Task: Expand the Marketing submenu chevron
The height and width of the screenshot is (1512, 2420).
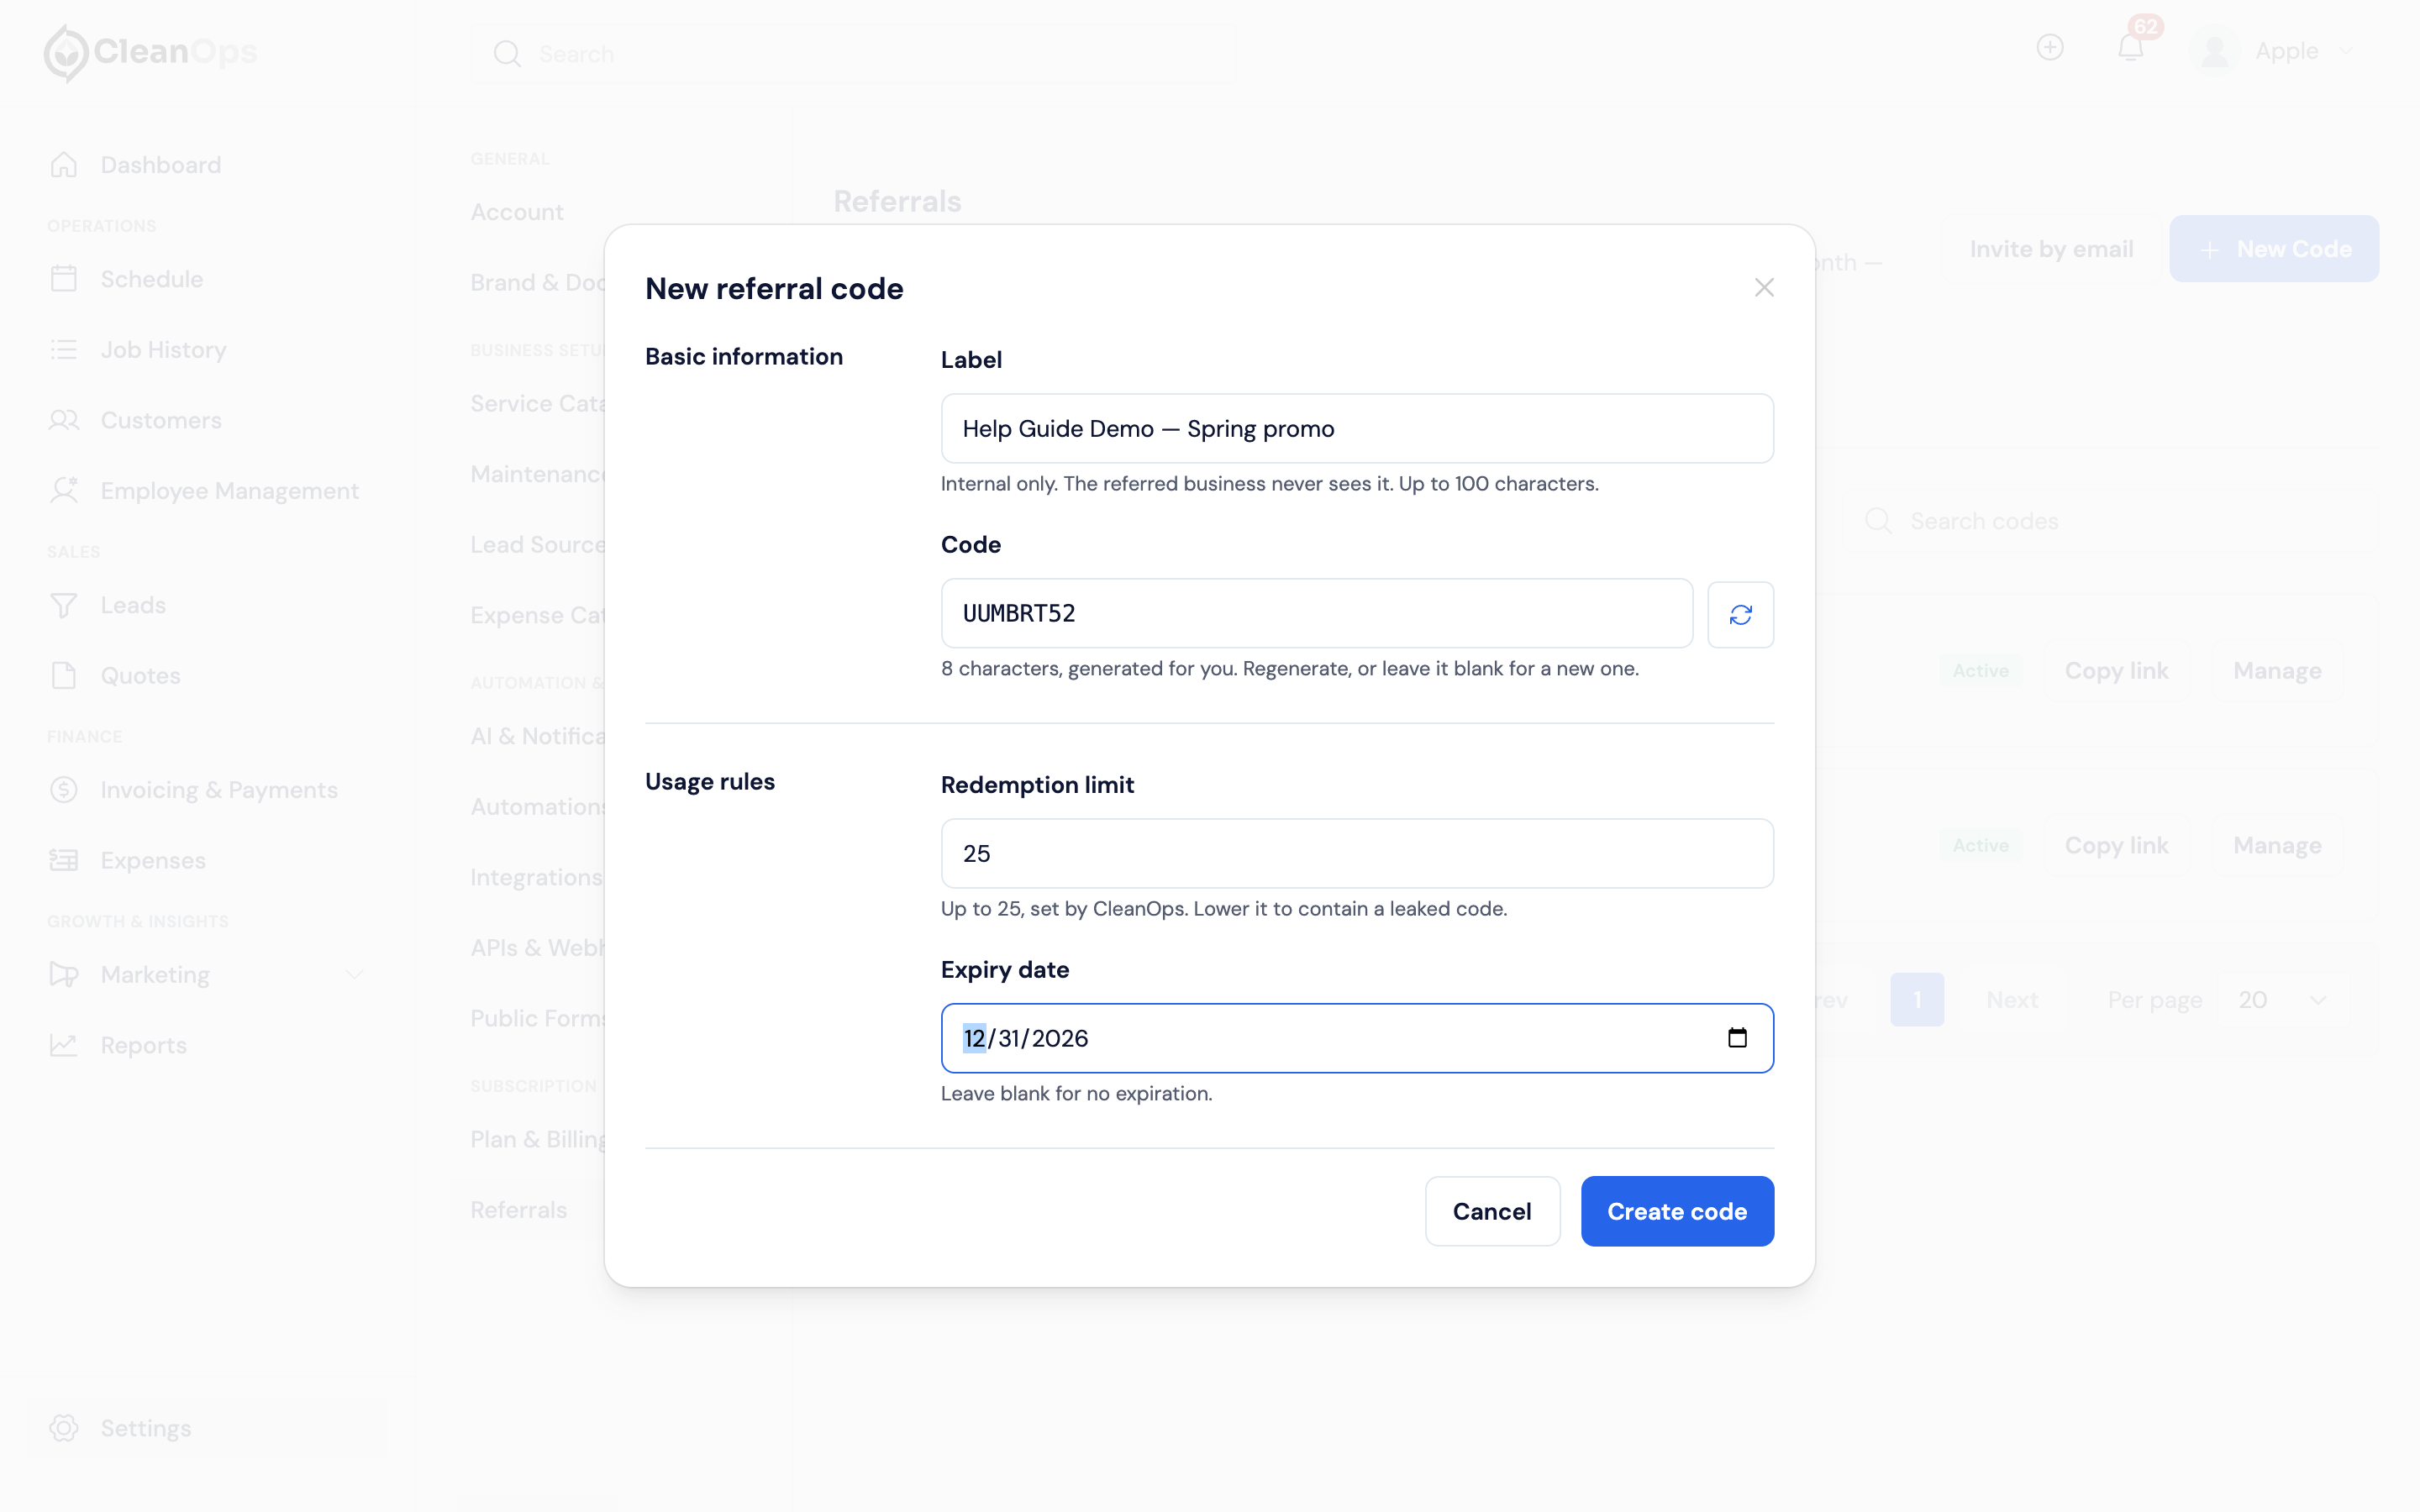Action: tap(354, 975)
